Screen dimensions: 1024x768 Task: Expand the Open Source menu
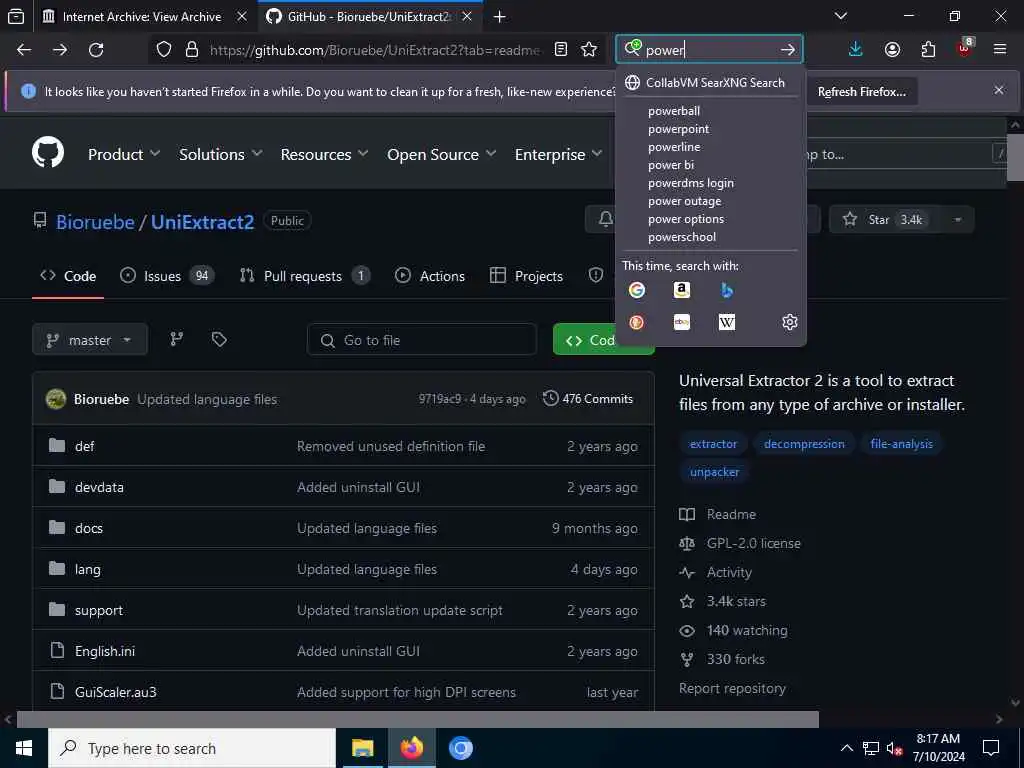click(x=441, y=155)
